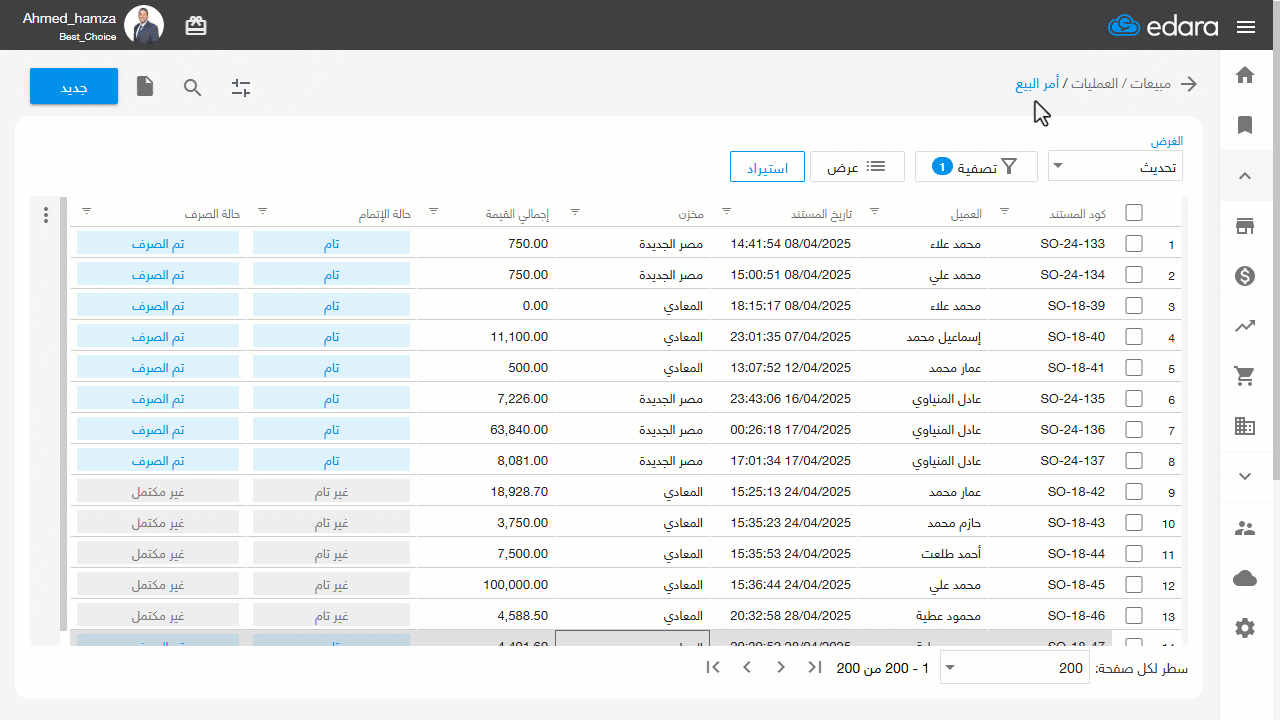1280x720 pixels.
Task: Click the document icon in toolbar
Action: coord(145,87)
